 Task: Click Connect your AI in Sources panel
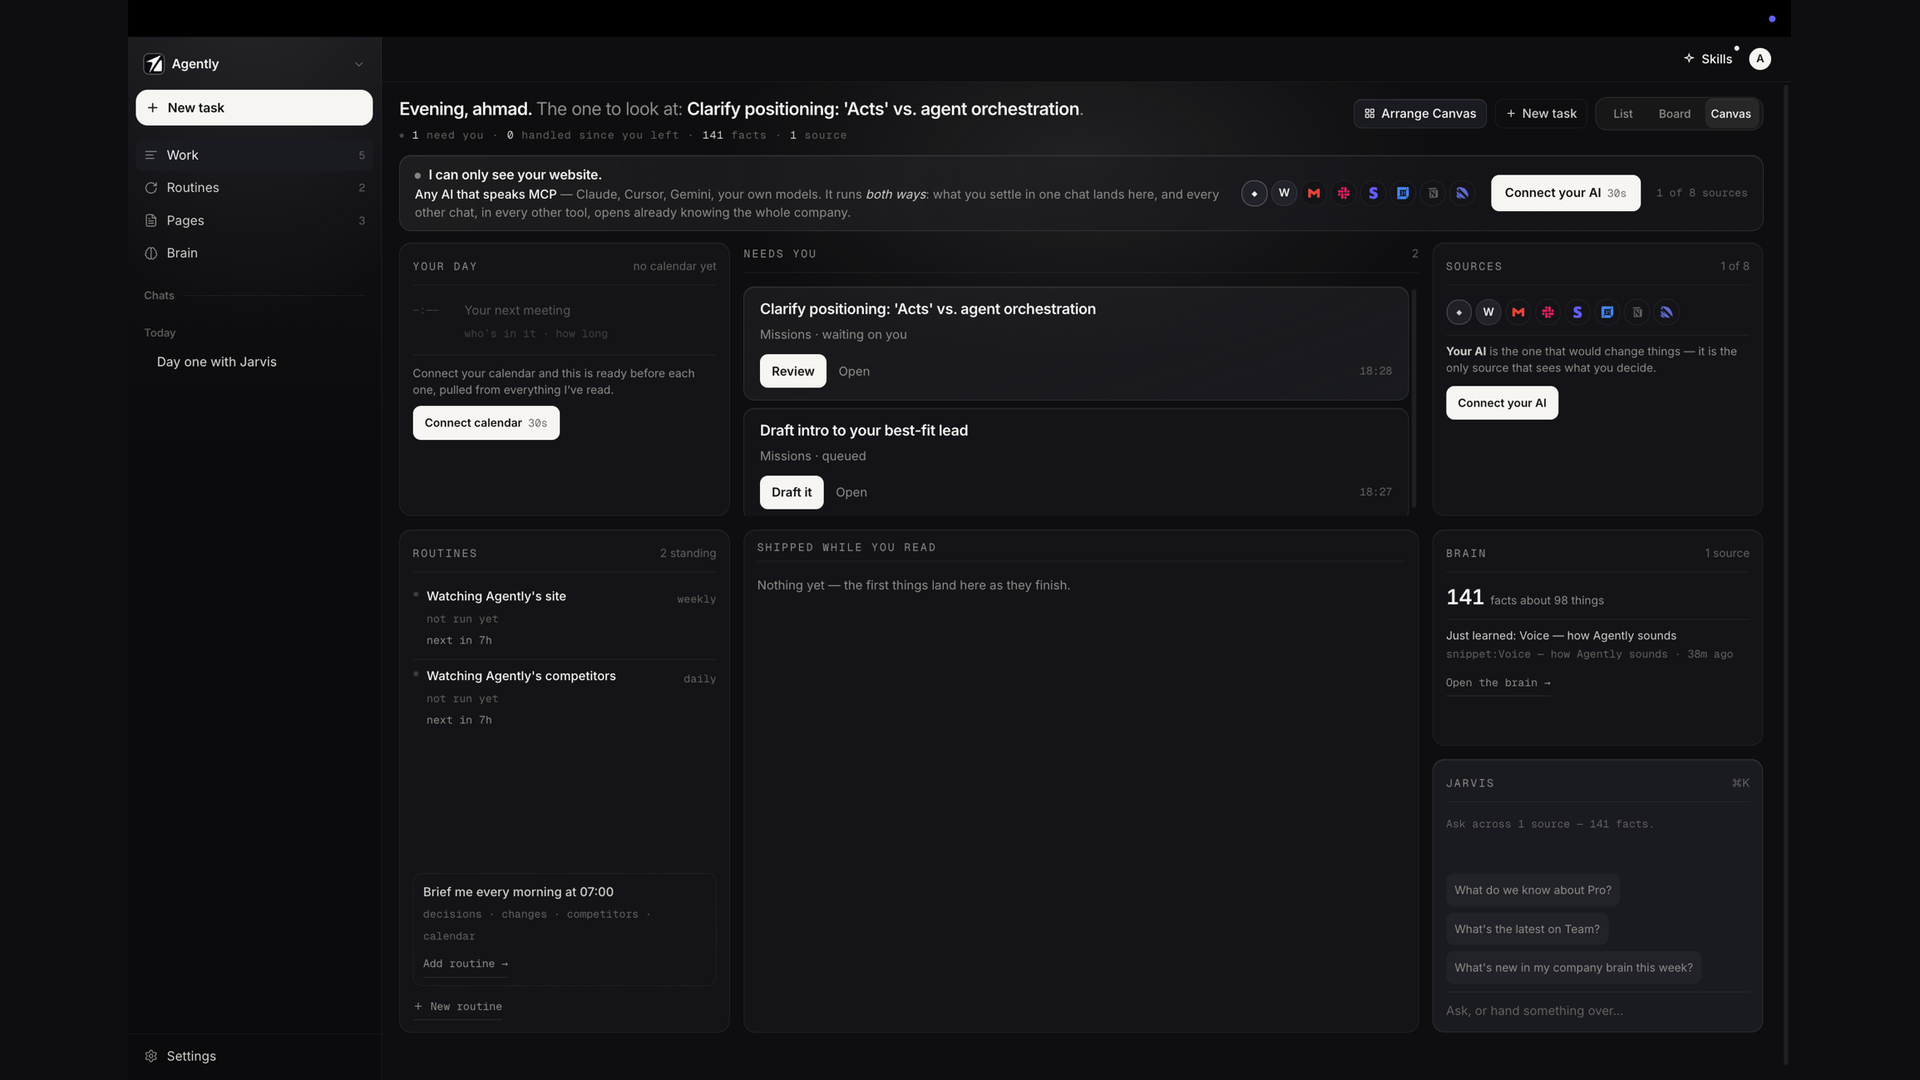[1501, 403]
